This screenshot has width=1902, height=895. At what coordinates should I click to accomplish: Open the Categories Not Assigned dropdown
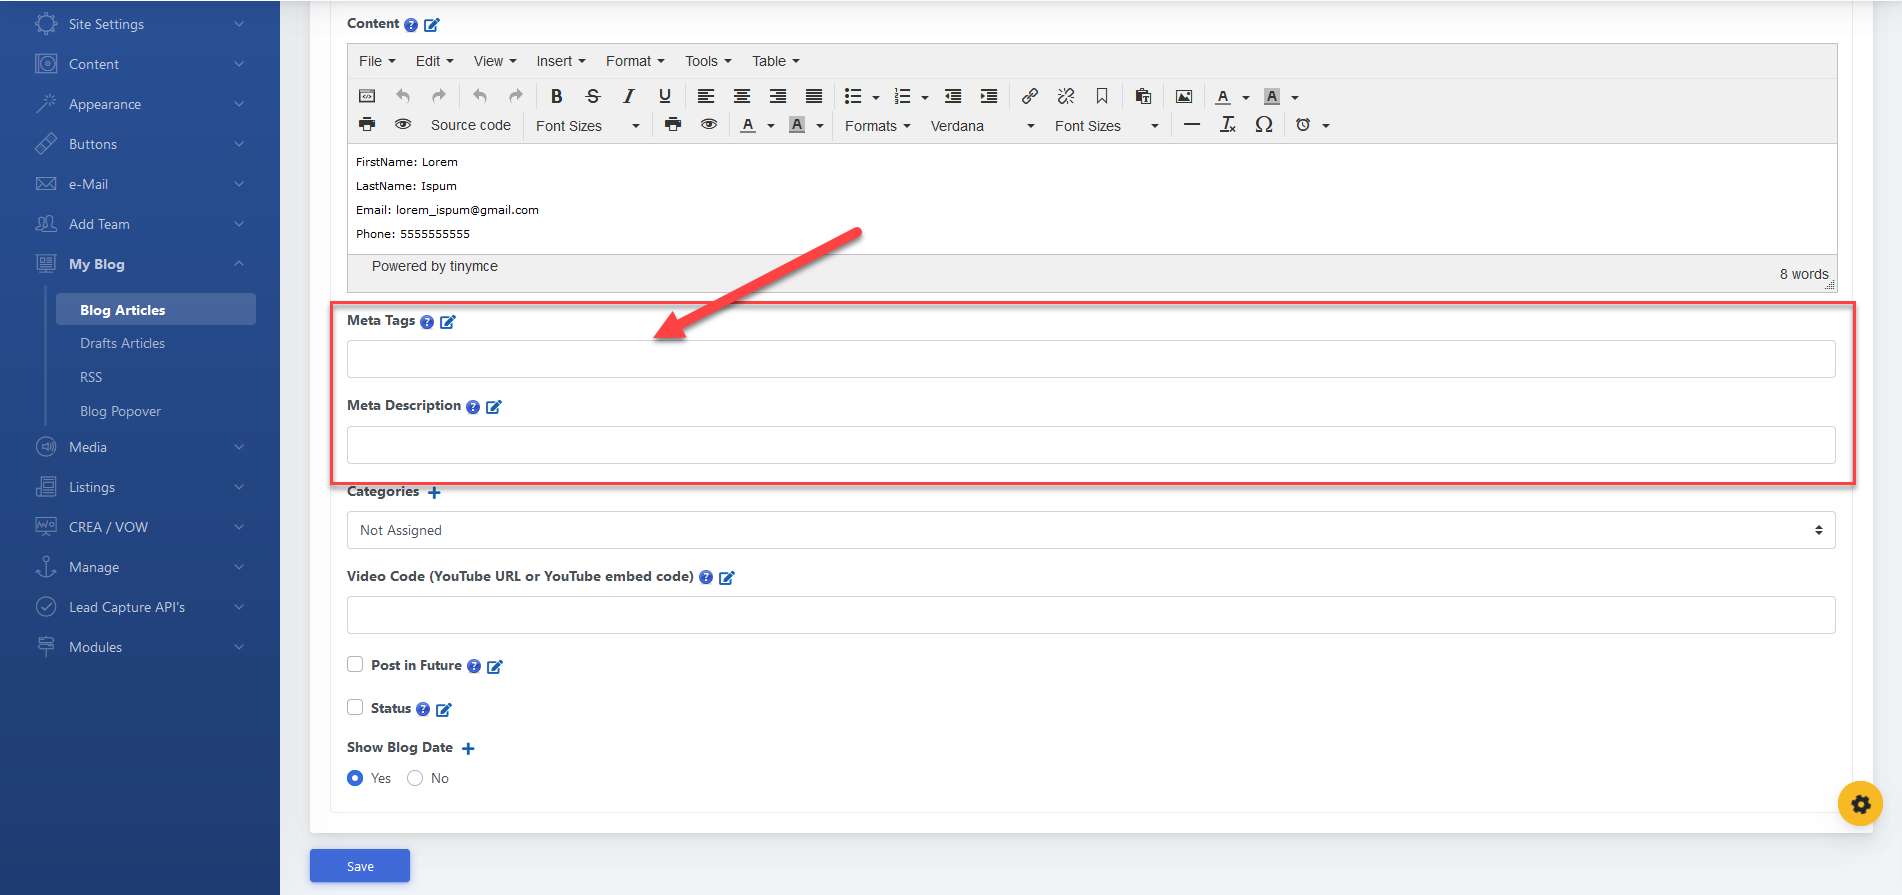[1090, 530]
